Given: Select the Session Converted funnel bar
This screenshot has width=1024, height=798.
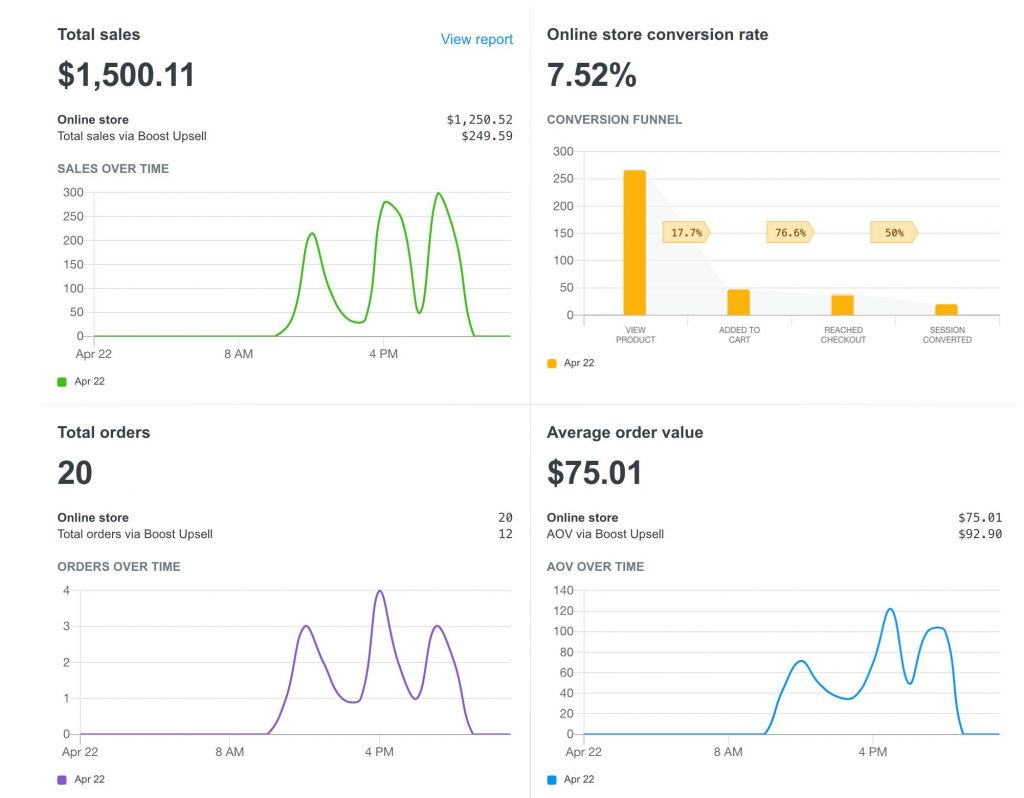Looking at the screenshot, I should (x=946, y=310).
